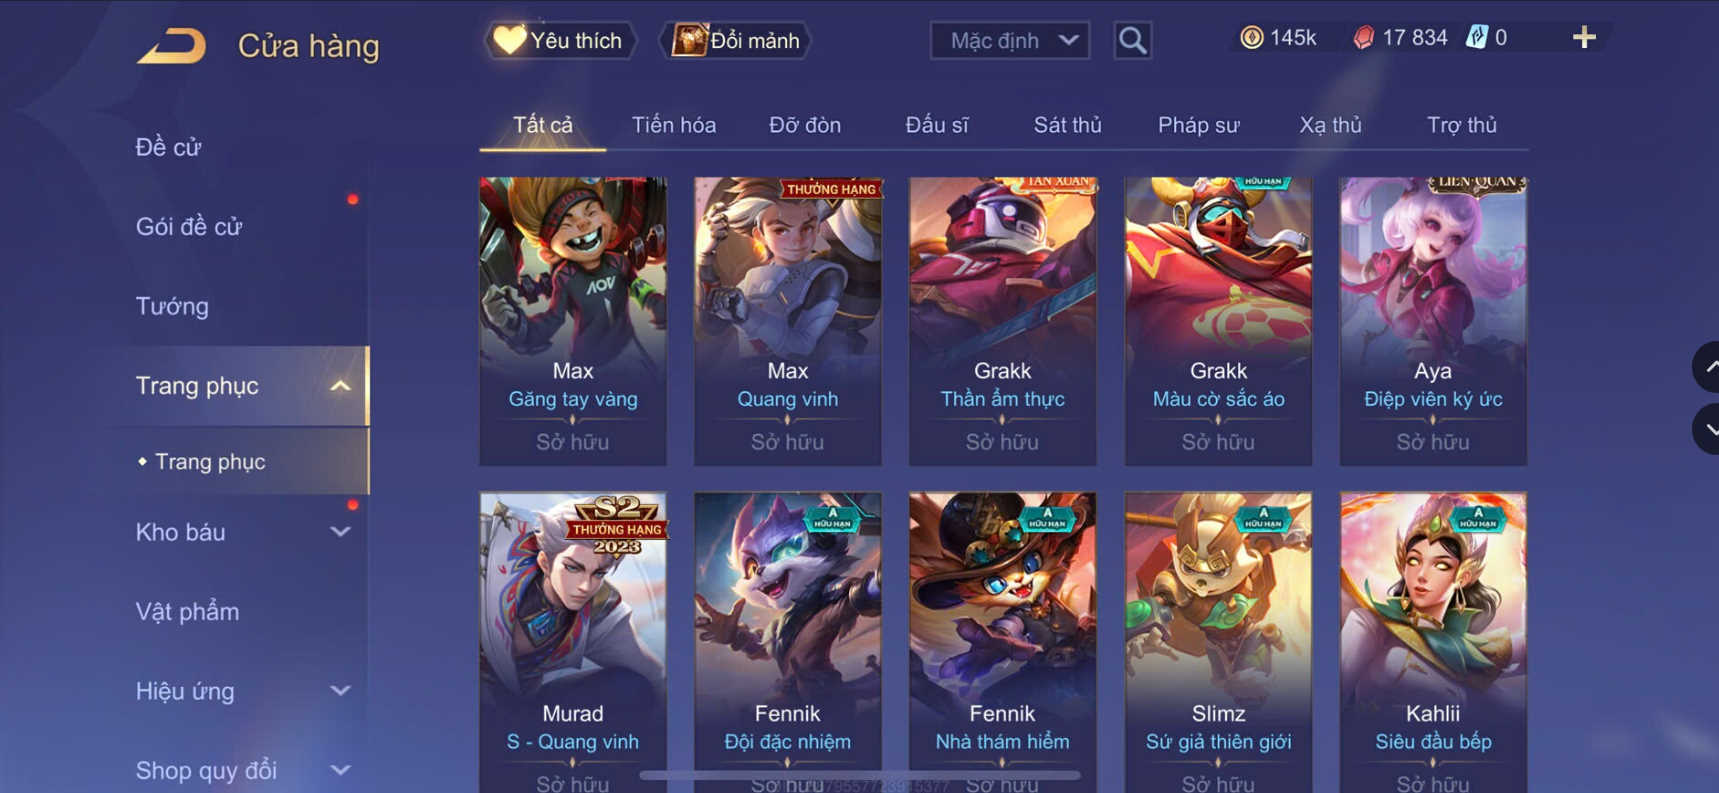Switch to the Pháp sư tab
Viewport: 1719px width, 793px height.
point(1198,125)
